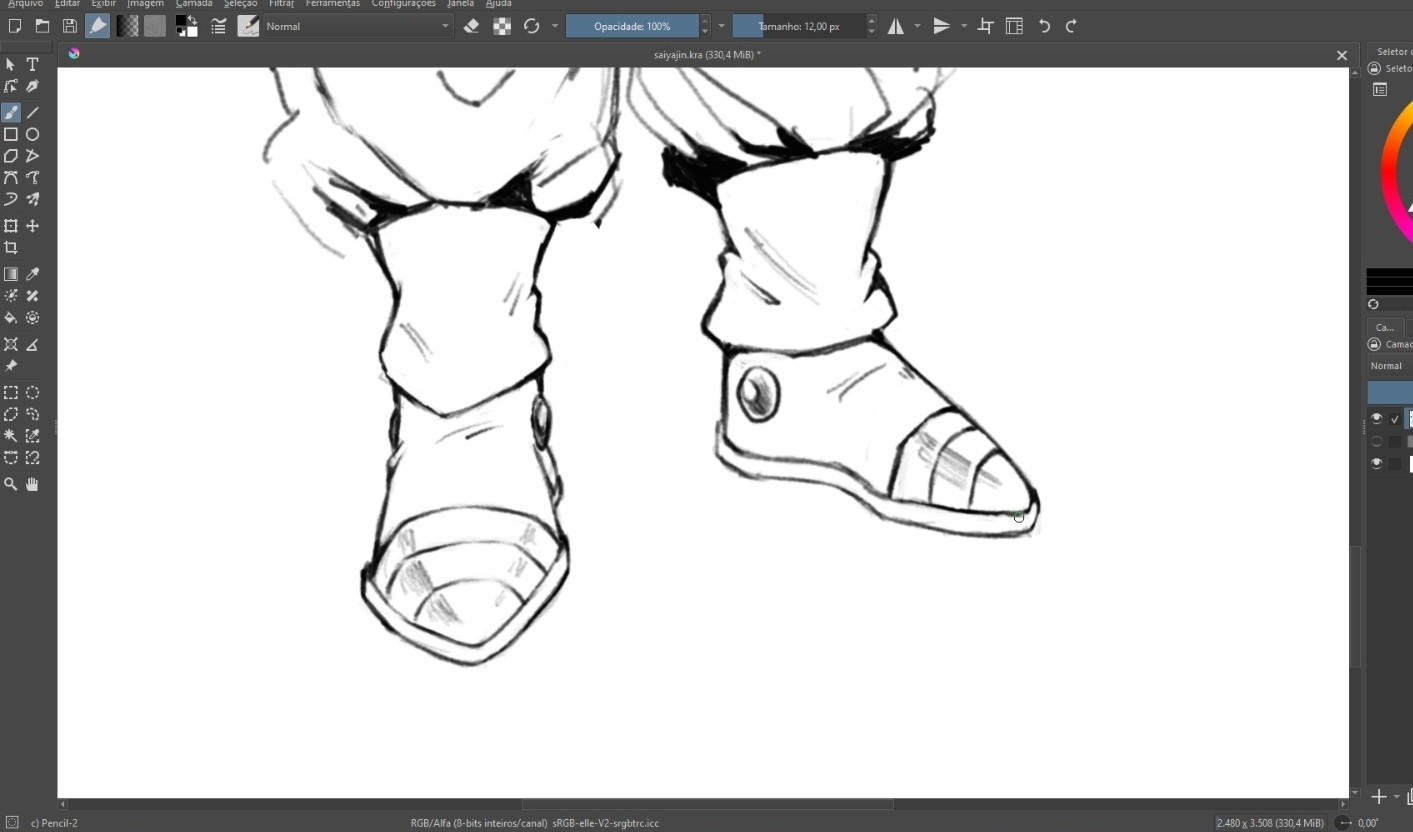
Task: Select the Assistant tool
Action: point(11,344)
